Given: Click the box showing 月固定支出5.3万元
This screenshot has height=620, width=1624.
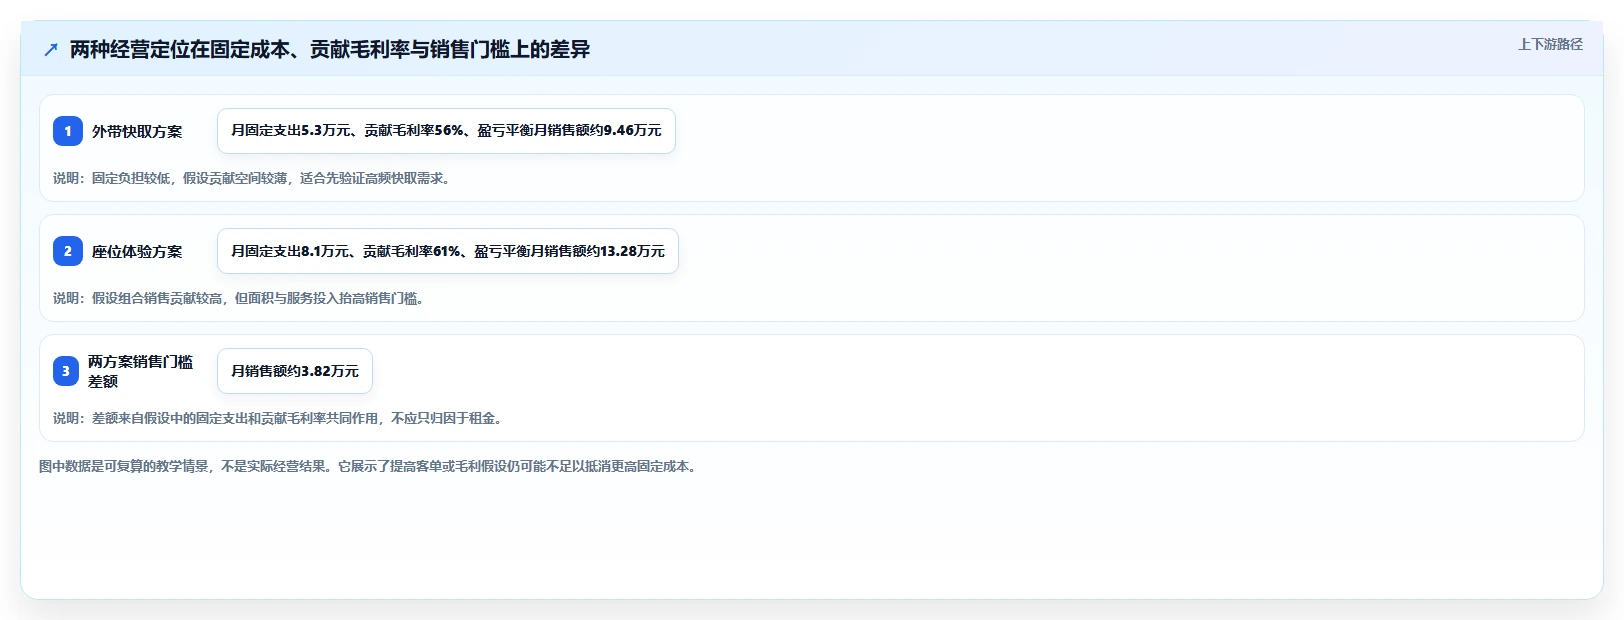Looking at the screenshot, I should (446, 131).
